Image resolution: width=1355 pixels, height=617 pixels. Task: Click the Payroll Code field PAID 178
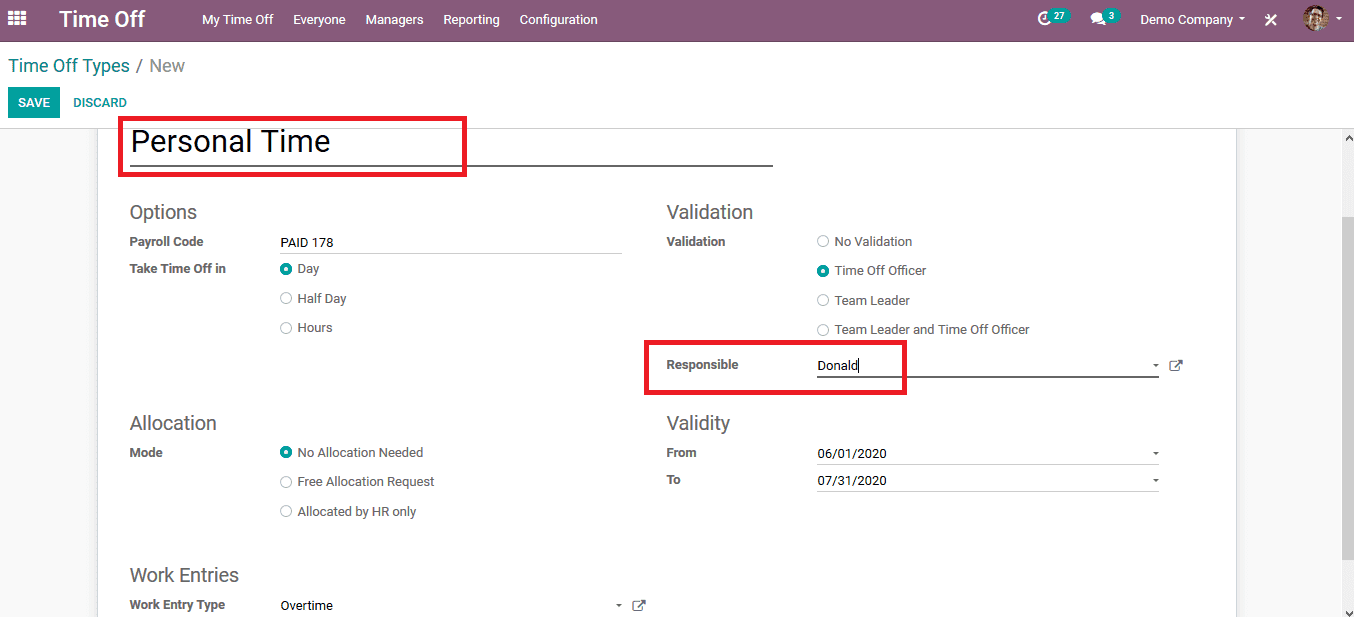(x=451, y=242)
